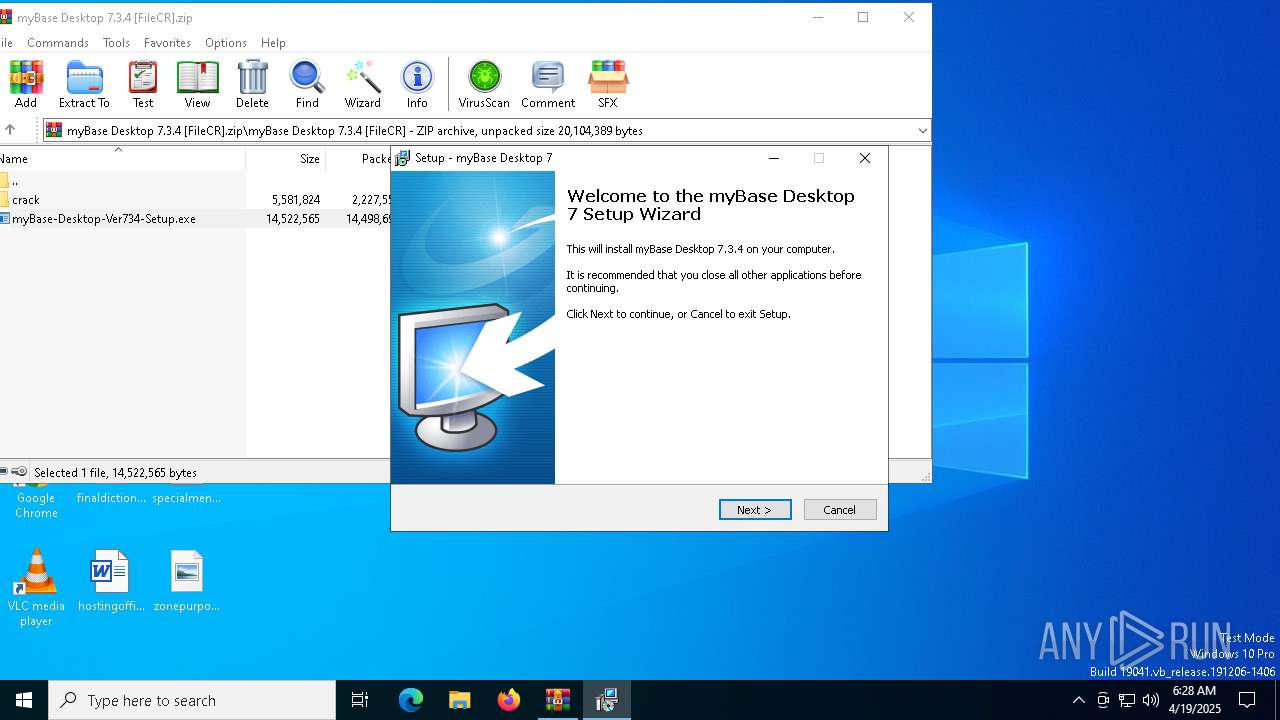Close the myBase Setup dialog
1280x720 pixels.
point(865,158)
